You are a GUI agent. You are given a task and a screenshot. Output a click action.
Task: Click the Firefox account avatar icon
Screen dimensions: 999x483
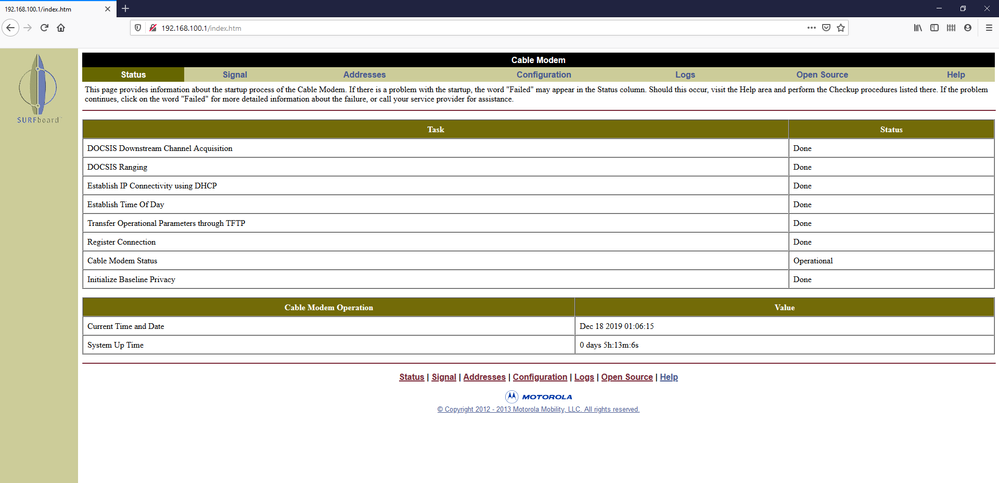point(968,28)
